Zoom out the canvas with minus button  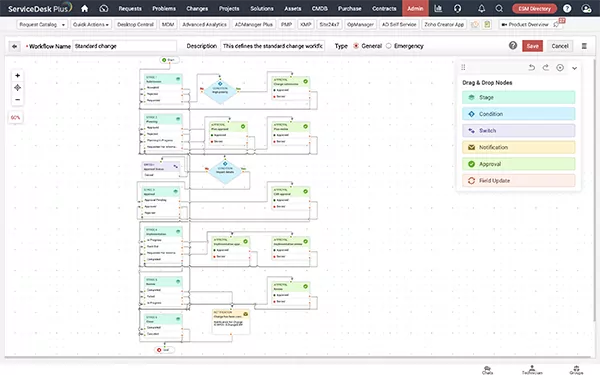(x=17, y=100)
